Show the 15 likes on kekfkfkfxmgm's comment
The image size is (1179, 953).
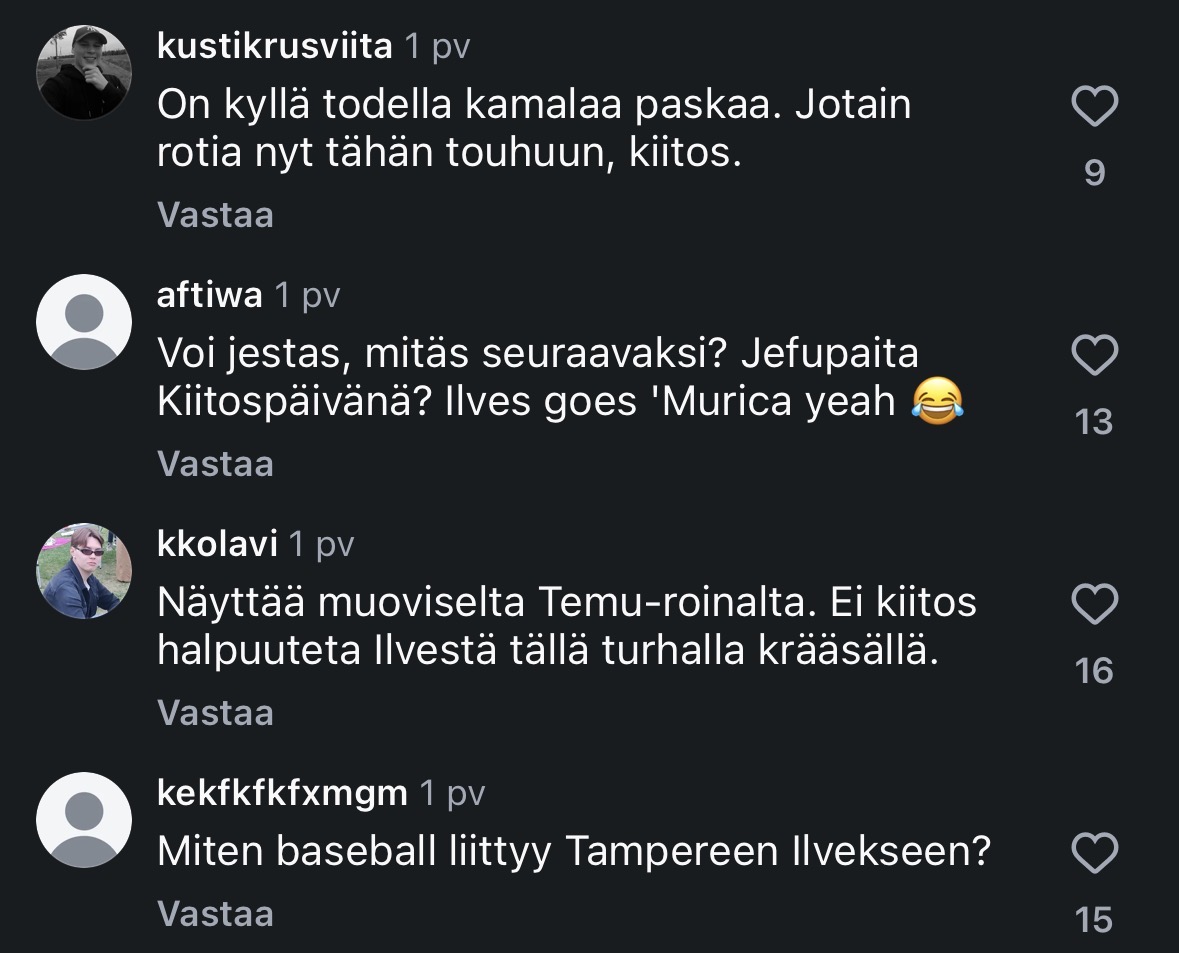click(x=1094, y=920)
